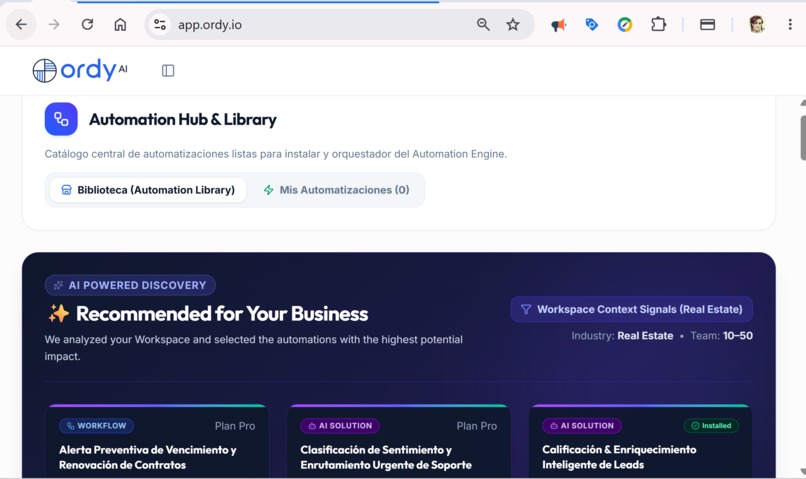The height and width of the screenshot is (479, 806).
Task: Click the Automation Hub & Library title
Action: (x=183, y=119)
